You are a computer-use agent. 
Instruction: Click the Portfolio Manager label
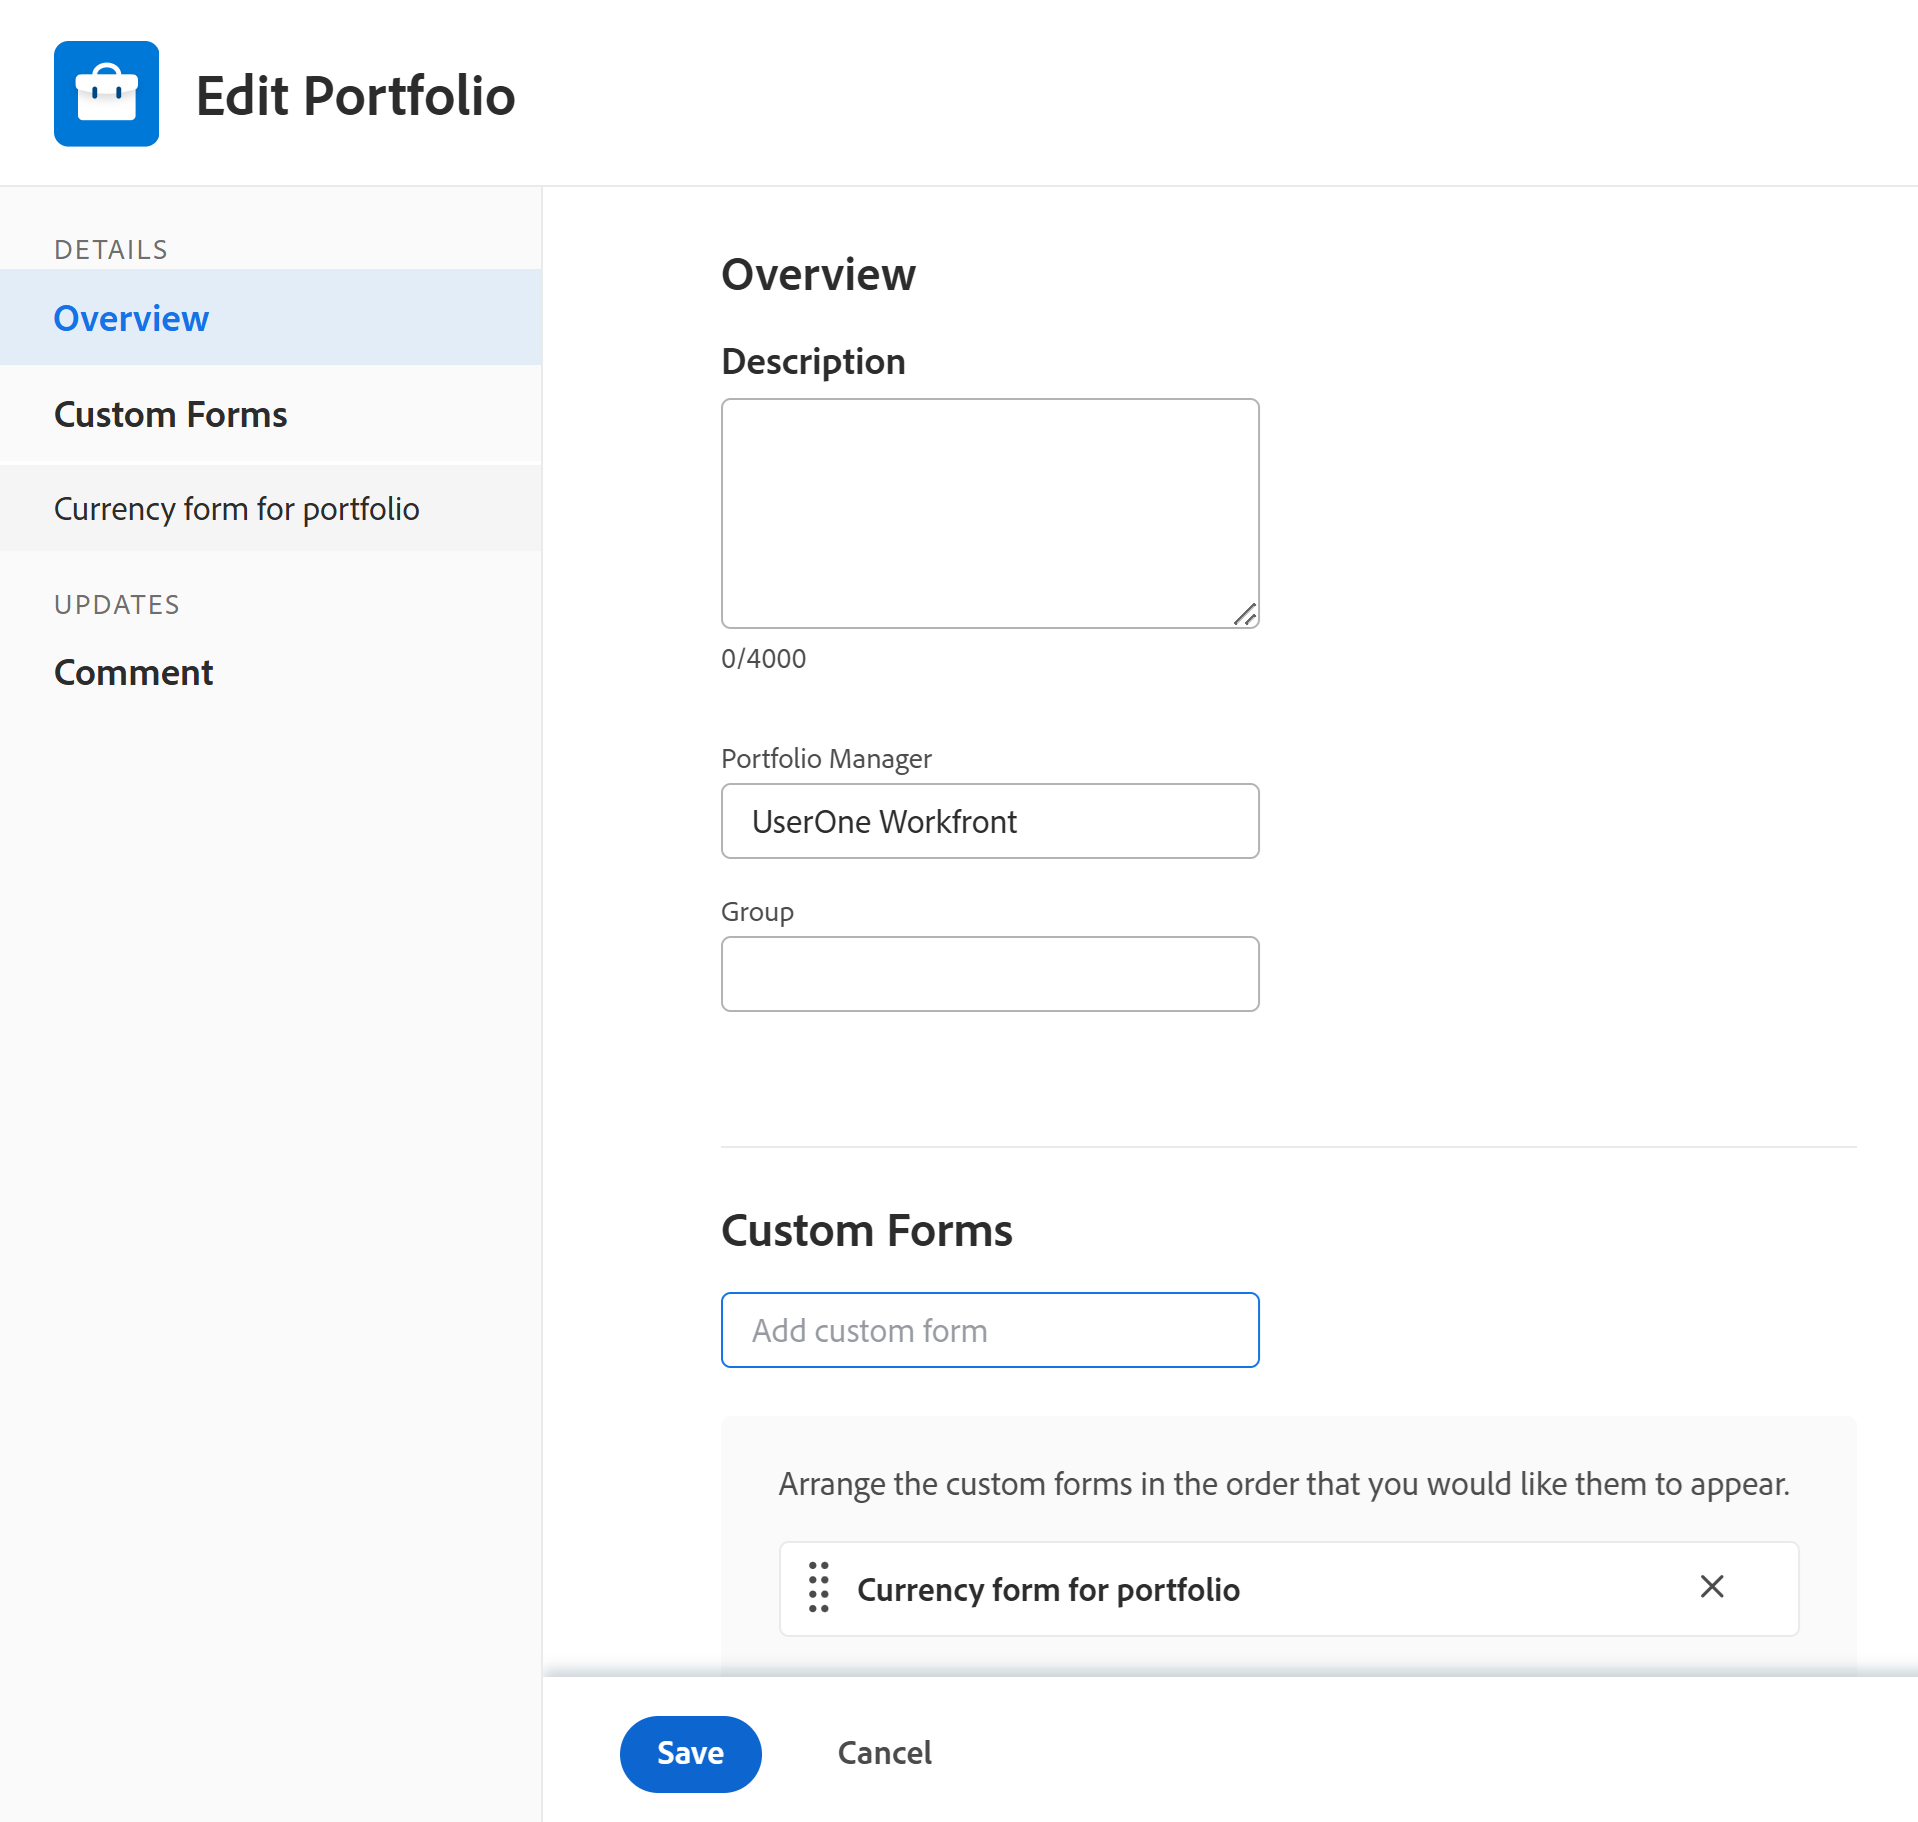826,759
